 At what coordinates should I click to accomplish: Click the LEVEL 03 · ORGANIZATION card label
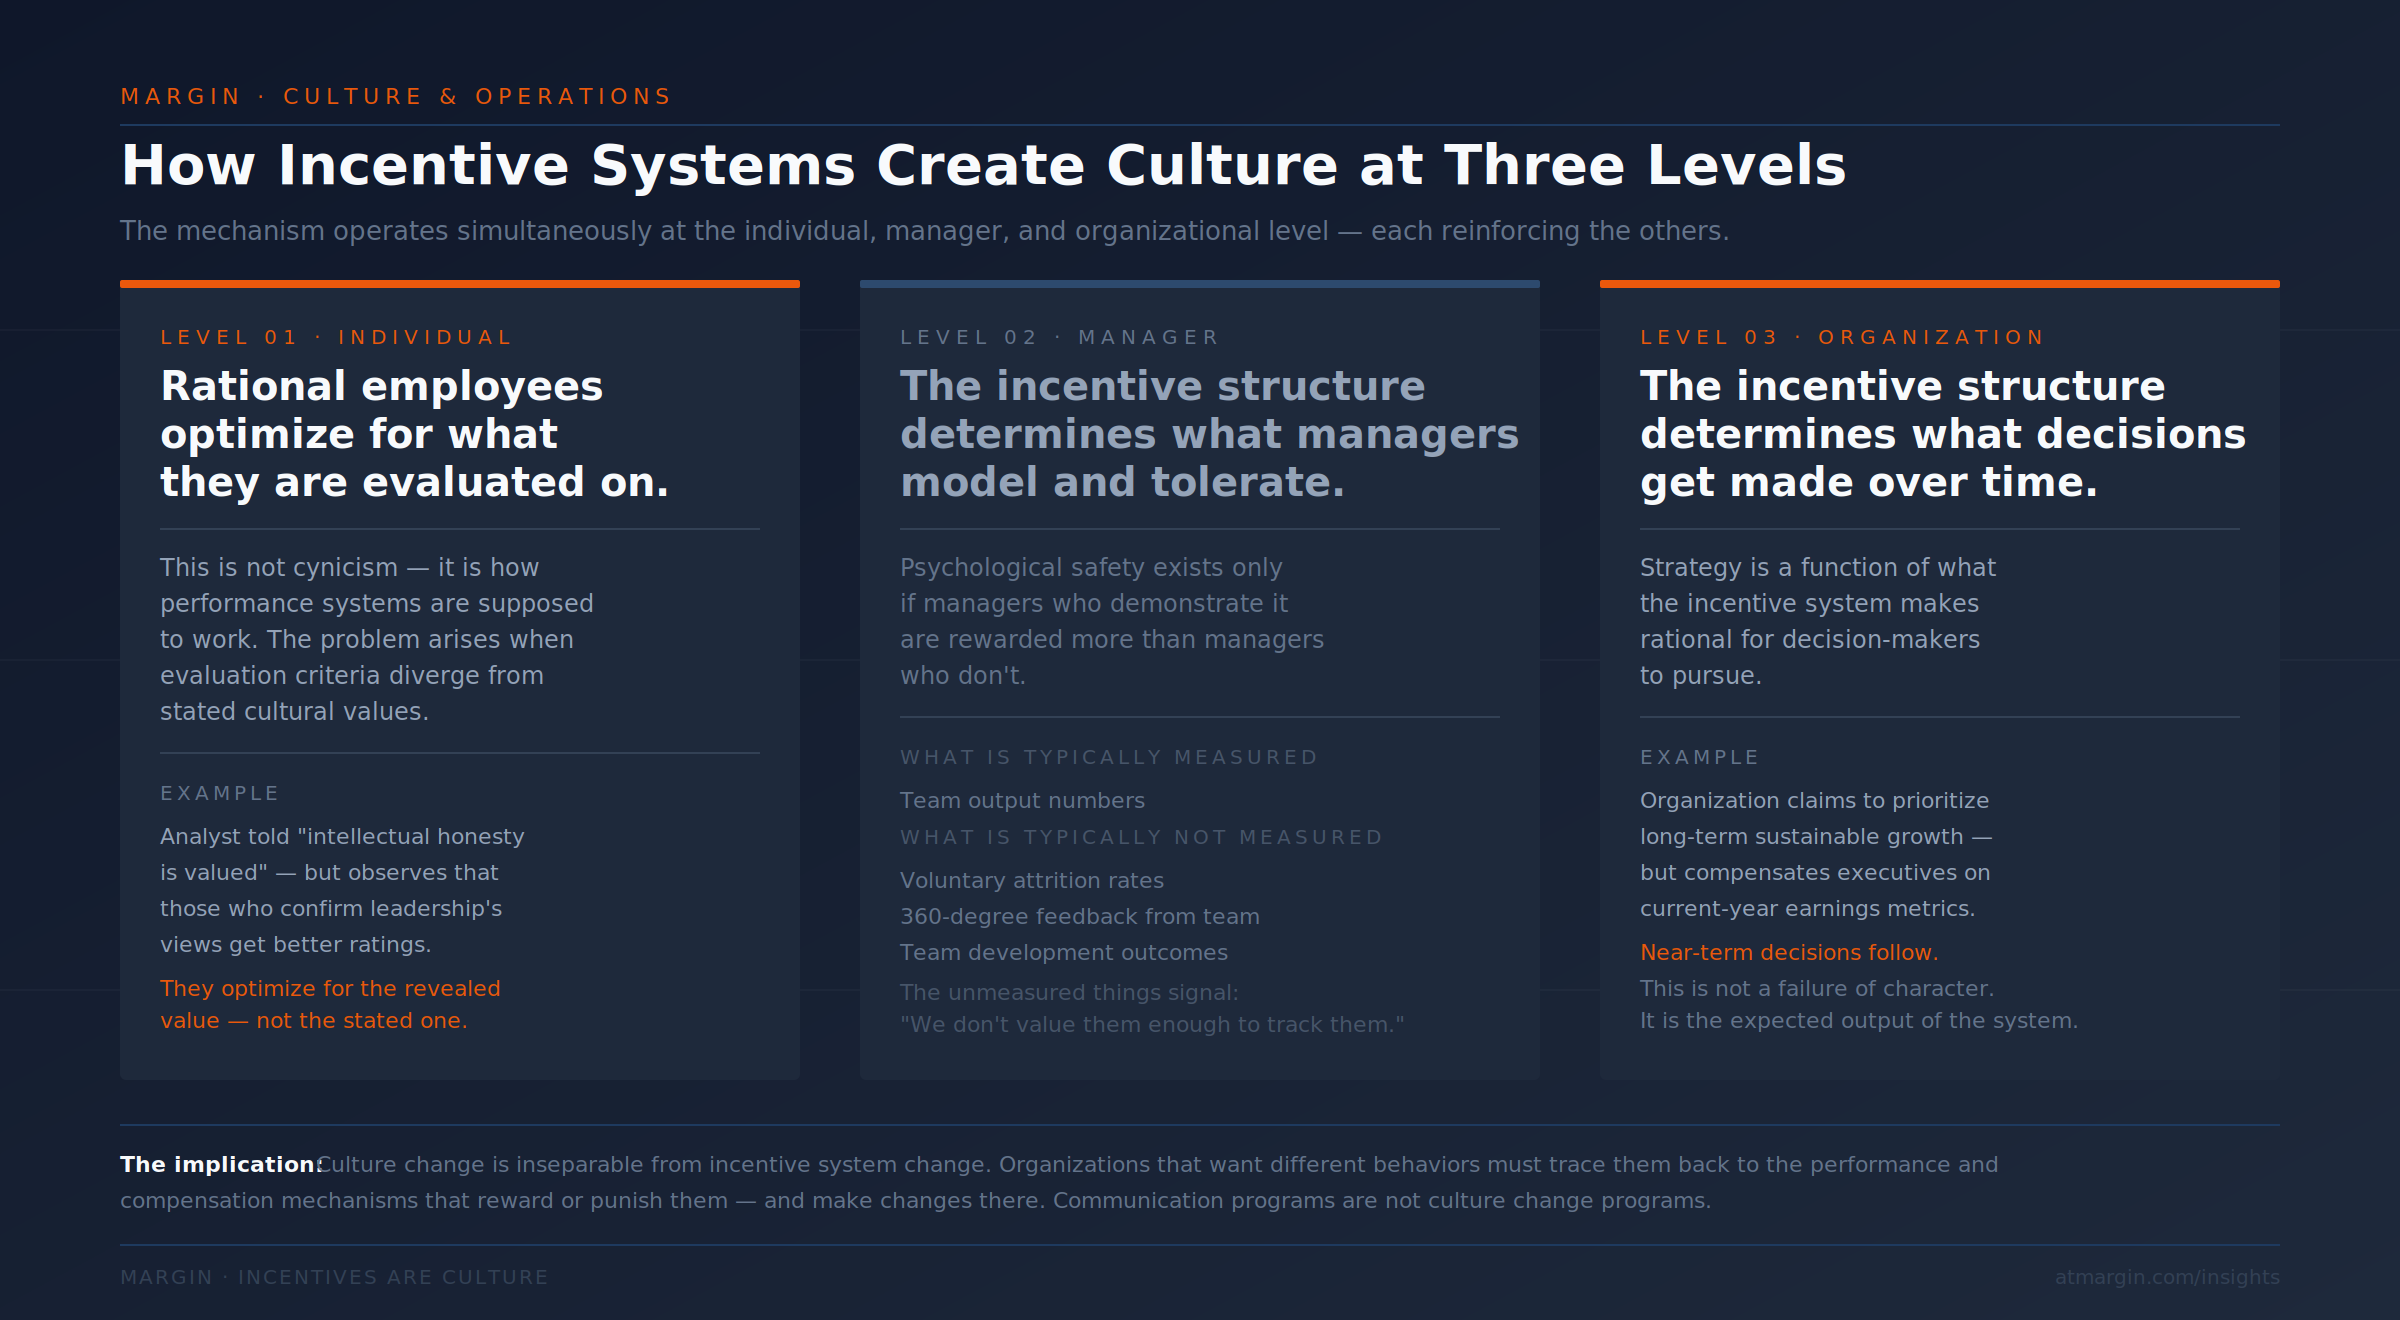(1843, 337)
